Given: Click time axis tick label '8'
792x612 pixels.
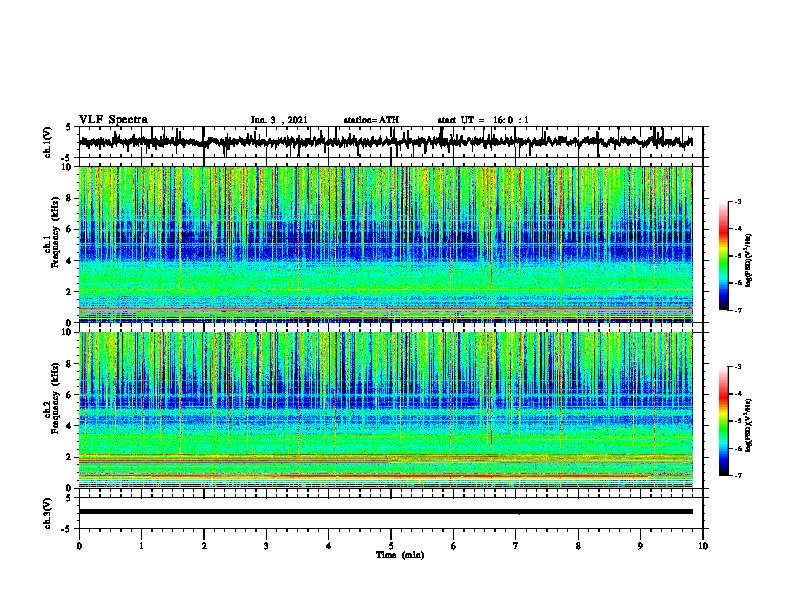Looking at the screenshot, I should 578,546.
